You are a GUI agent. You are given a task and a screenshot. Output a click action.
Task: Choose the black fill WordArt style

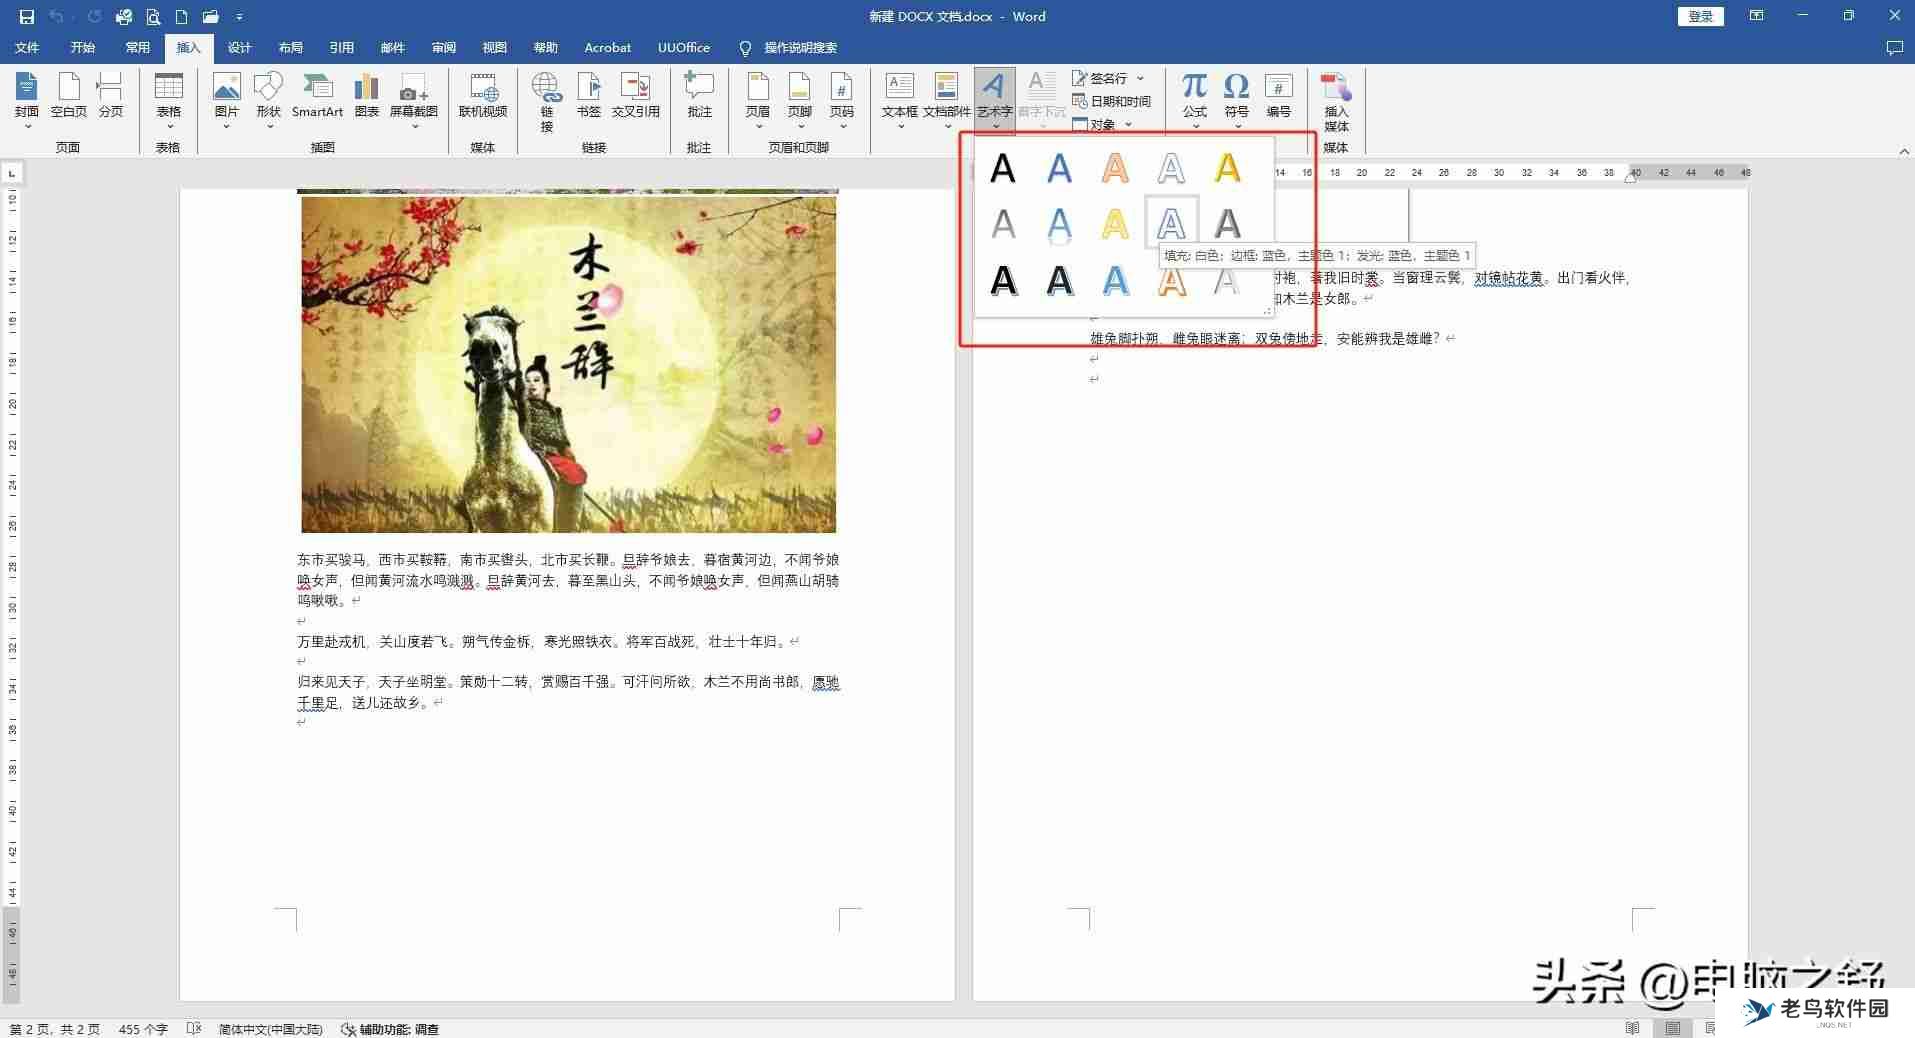[1003, 168]
